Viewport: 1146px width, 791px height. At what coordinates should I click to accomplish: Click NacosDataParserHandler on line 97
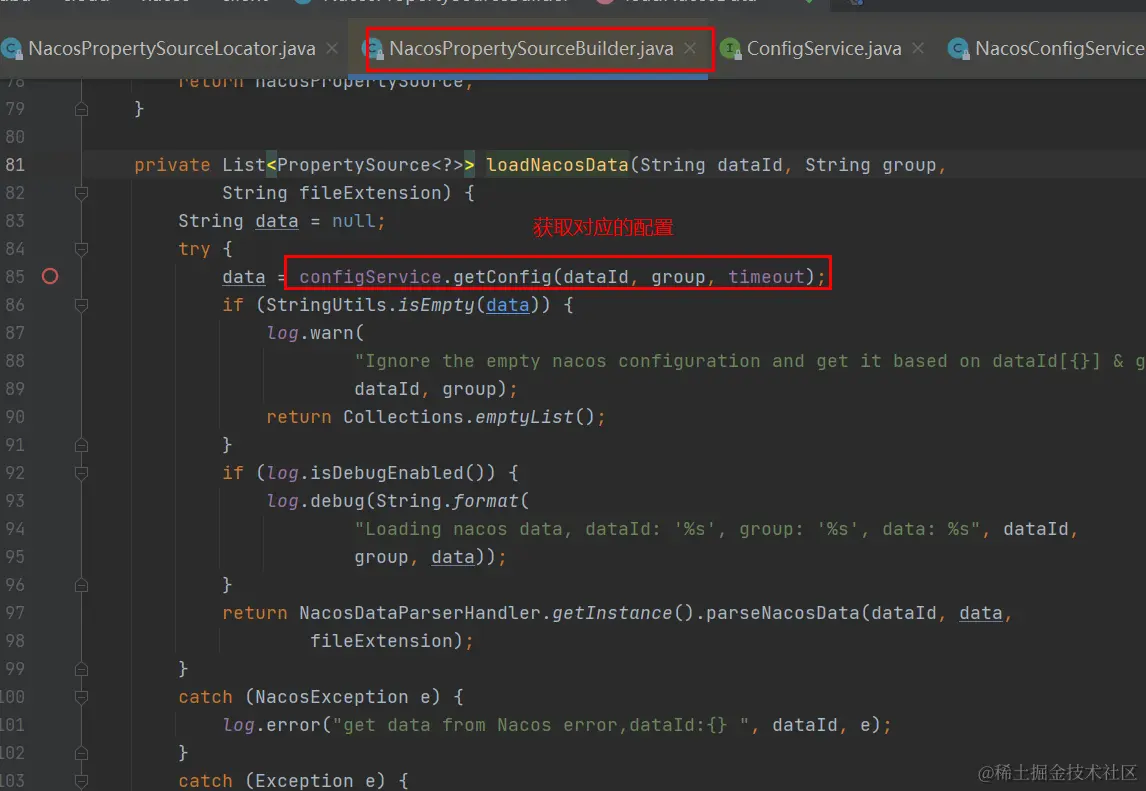tap(420, 613)
